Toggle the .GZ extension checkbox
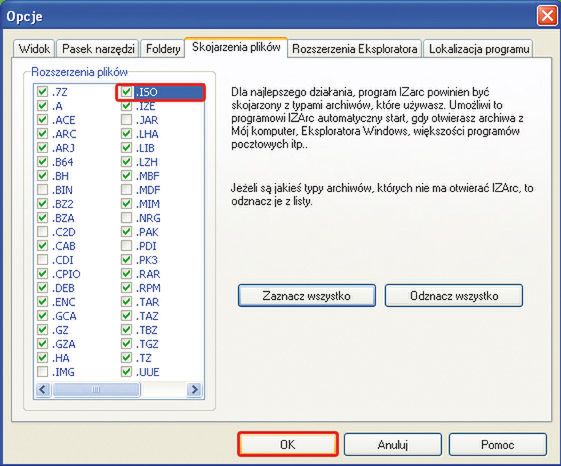This screenshot has width=561, height=466. (x=42, y=329)
